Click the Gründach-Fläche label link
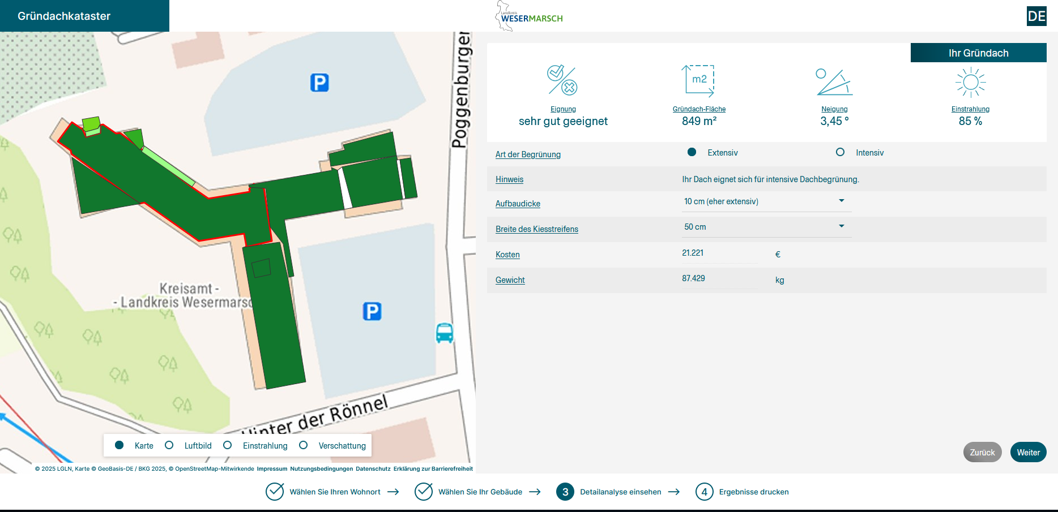This screenshot has width=1058, height=512. (699, 109)
